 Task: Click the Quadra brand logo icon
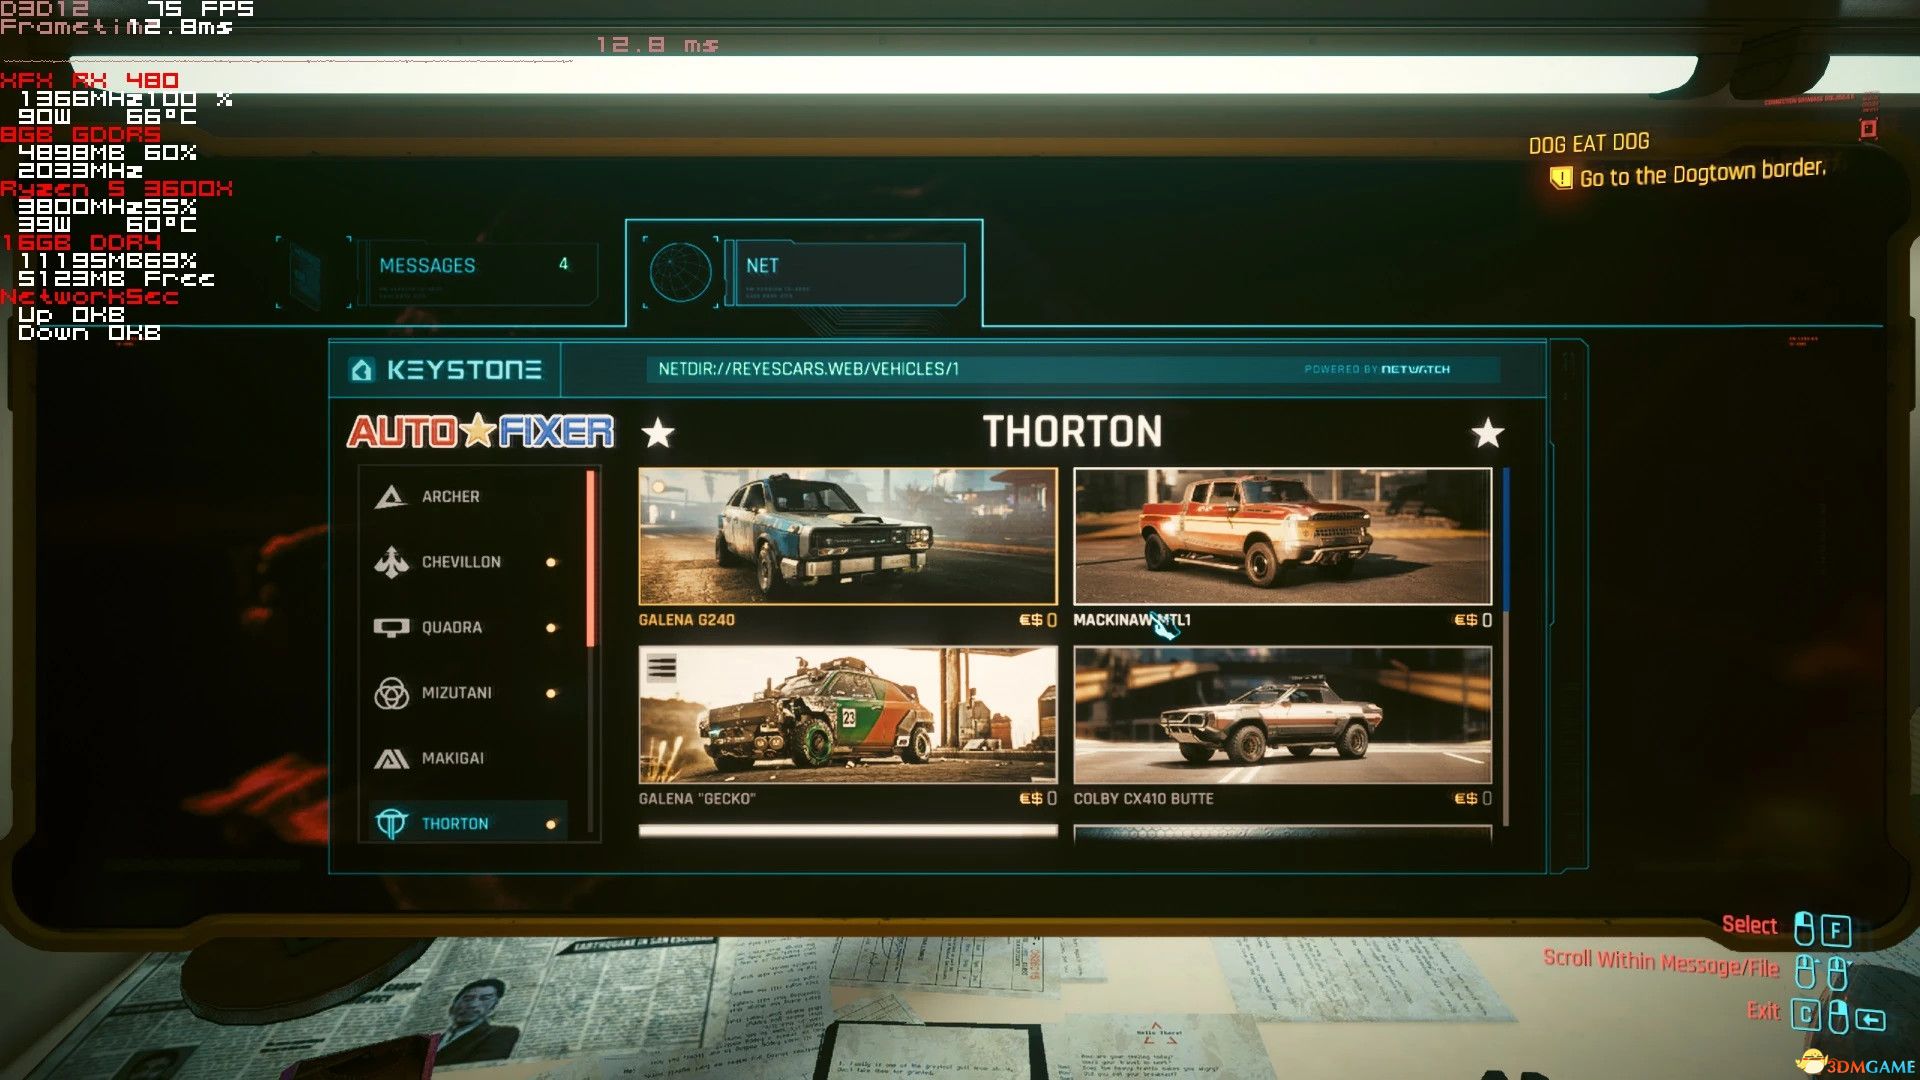pos(391,628)
